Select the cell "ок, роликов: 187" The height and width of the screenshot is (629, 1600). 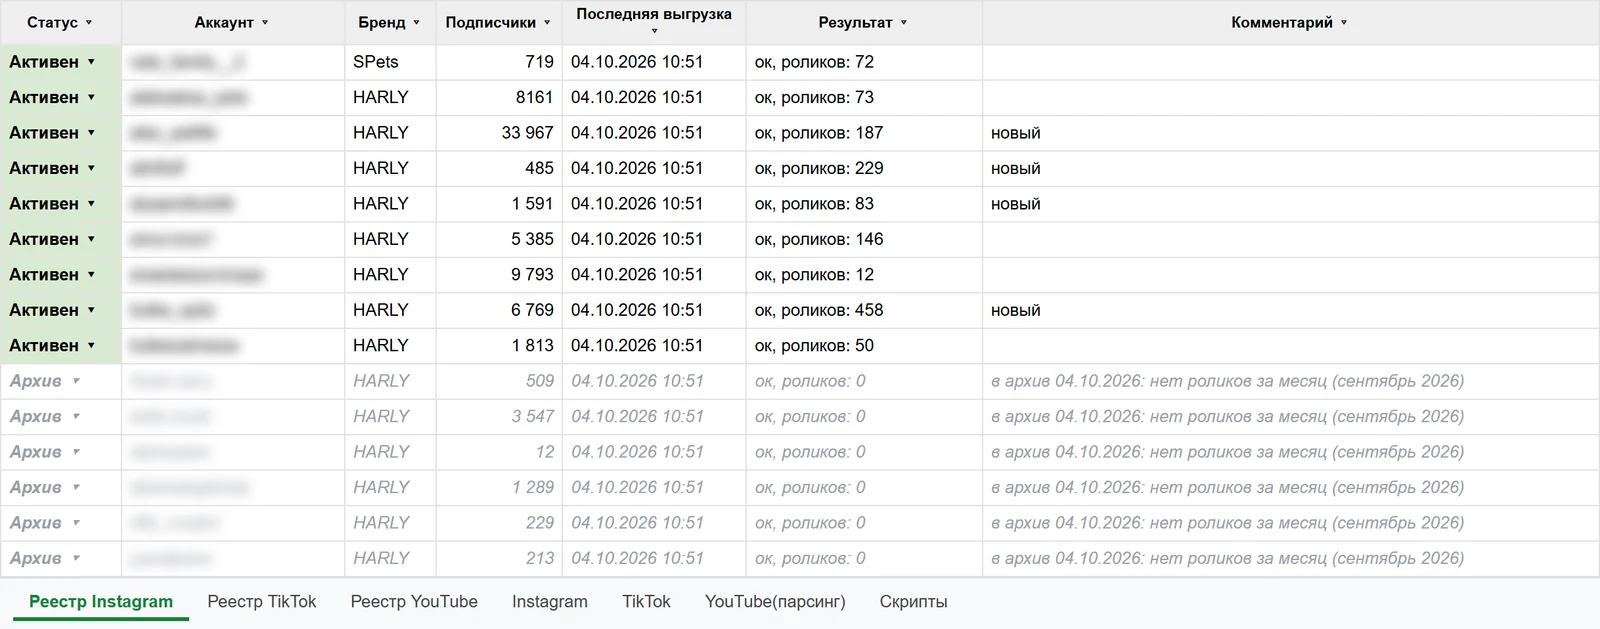click(864, 133)
